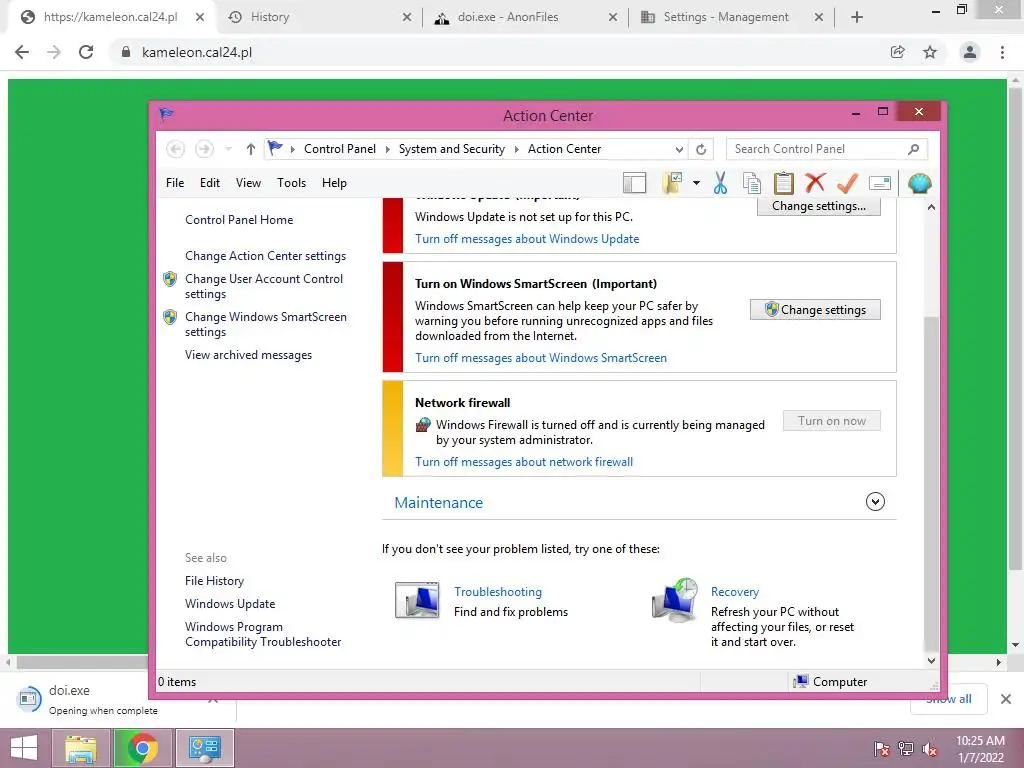Open recent locations dropdown arrow

(x=229, y=150)
